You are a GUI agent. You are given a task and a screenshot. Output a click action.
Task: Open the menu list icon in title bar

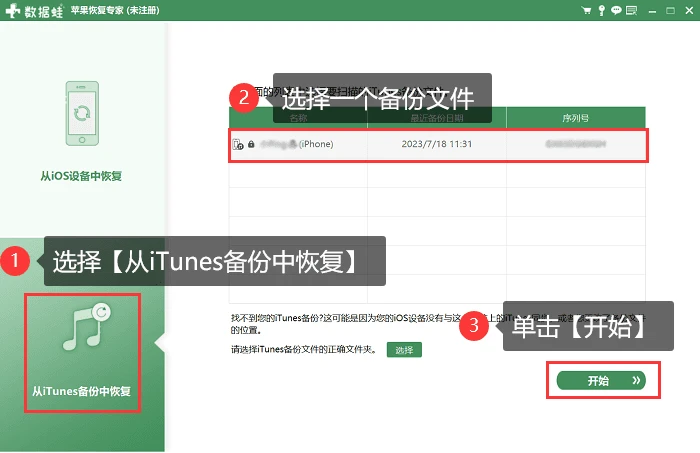click(631, 10)
